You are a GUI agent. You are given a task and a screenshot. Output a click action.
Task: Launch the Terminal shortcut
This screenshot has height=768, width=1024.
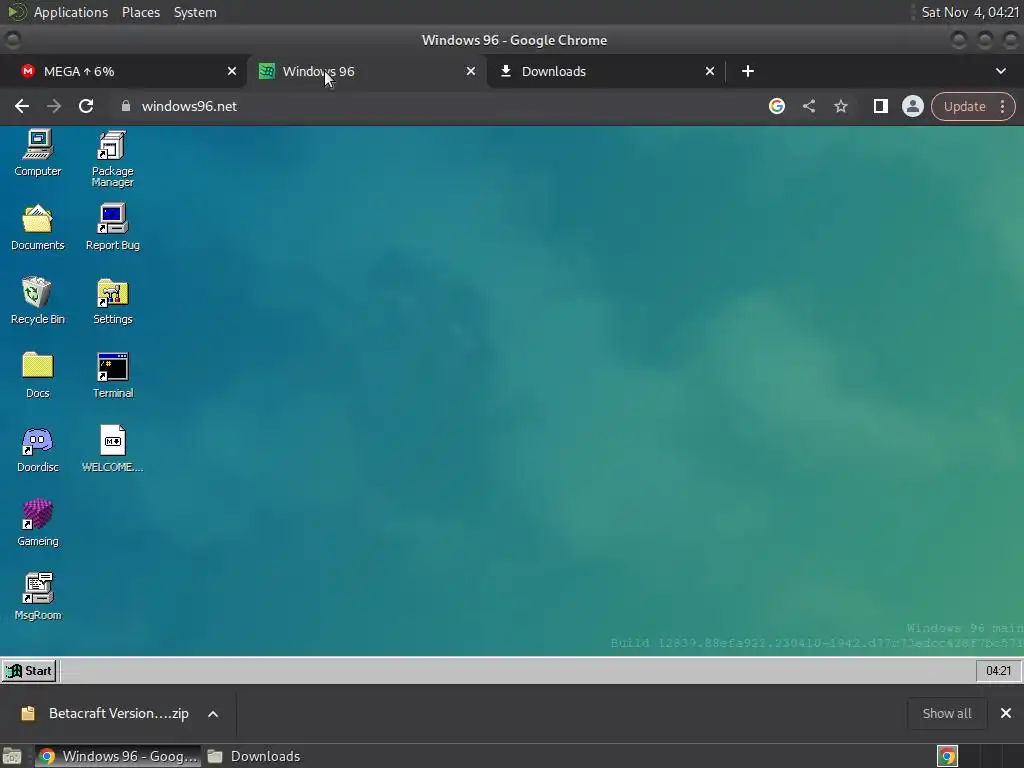point(112,375)
